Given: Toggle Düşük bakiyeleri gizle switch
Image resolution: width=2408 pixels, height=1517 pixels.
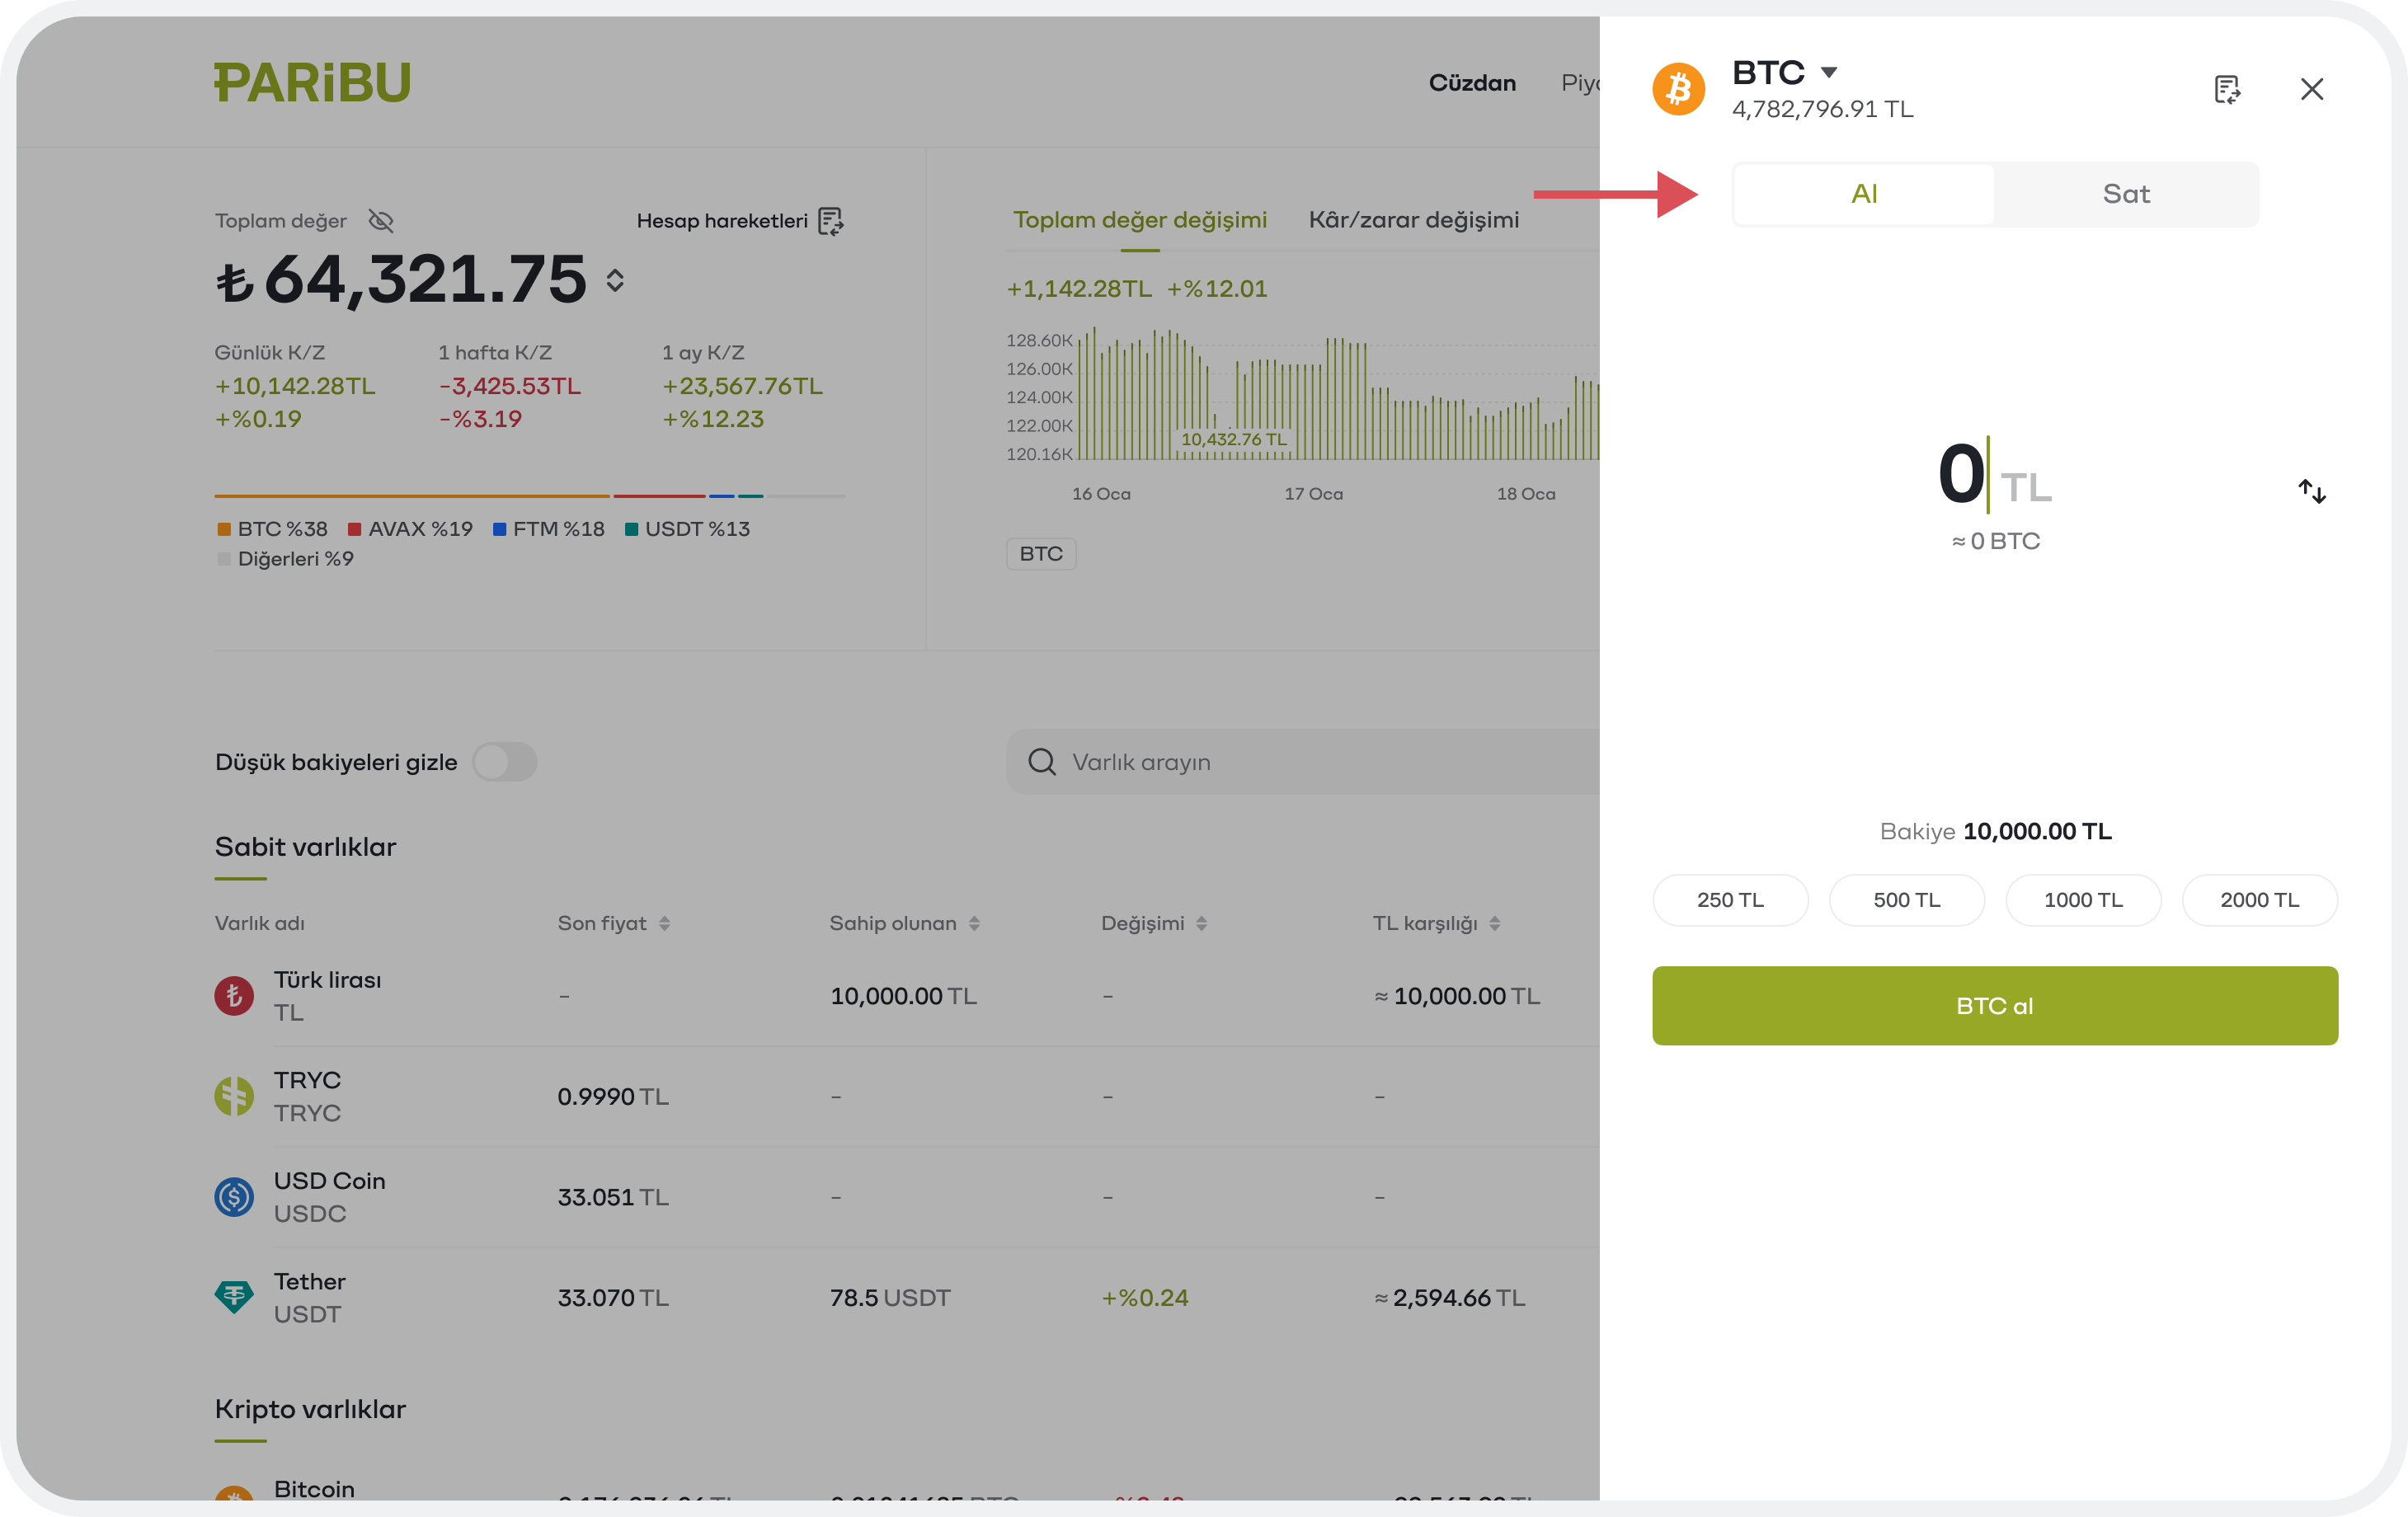Looking at the screenshot, I should 505,762.
